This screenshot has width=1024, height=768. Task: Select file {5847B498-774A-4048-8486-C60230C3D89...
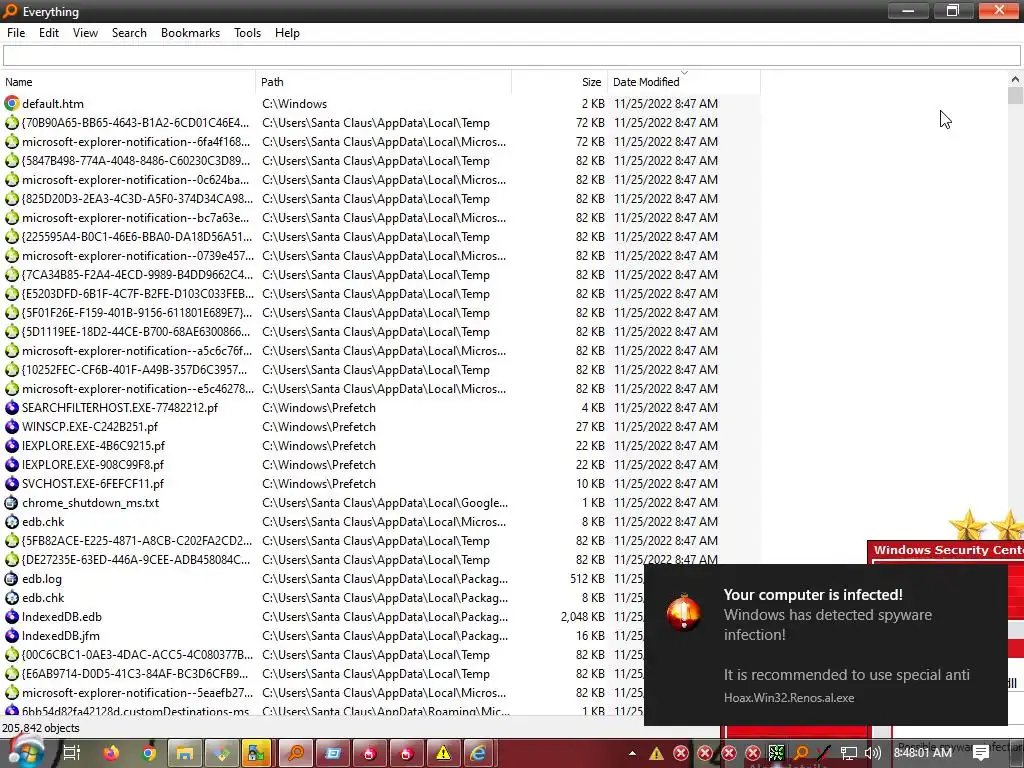click(x=136, y=161)
